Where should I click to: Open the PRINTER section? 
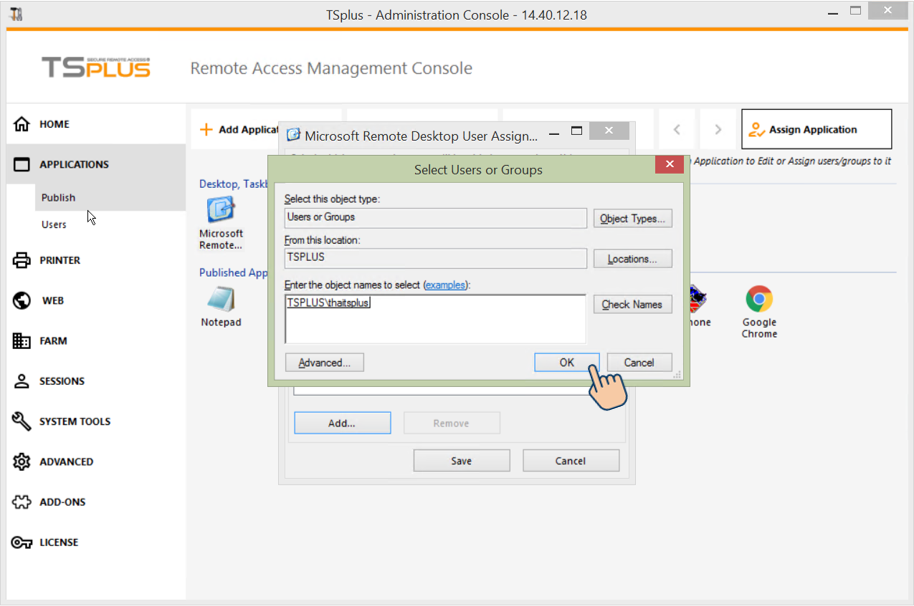click(x=59, y=260)
